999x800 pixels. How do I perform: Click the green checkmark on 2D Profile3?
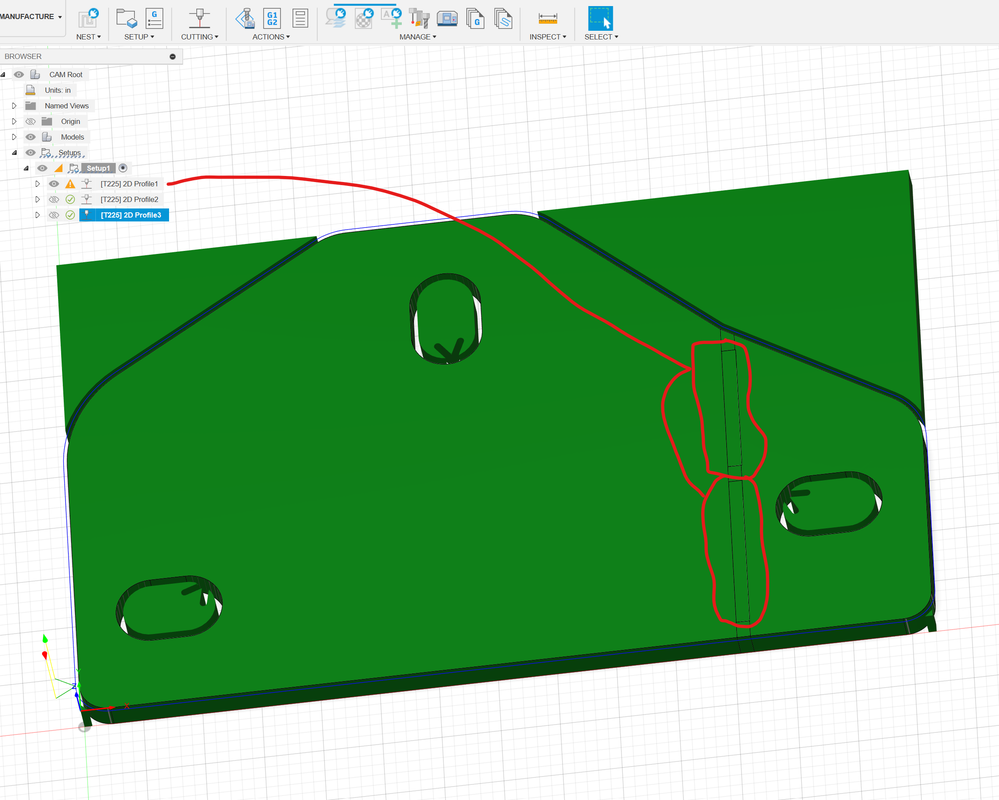point(70,215)
